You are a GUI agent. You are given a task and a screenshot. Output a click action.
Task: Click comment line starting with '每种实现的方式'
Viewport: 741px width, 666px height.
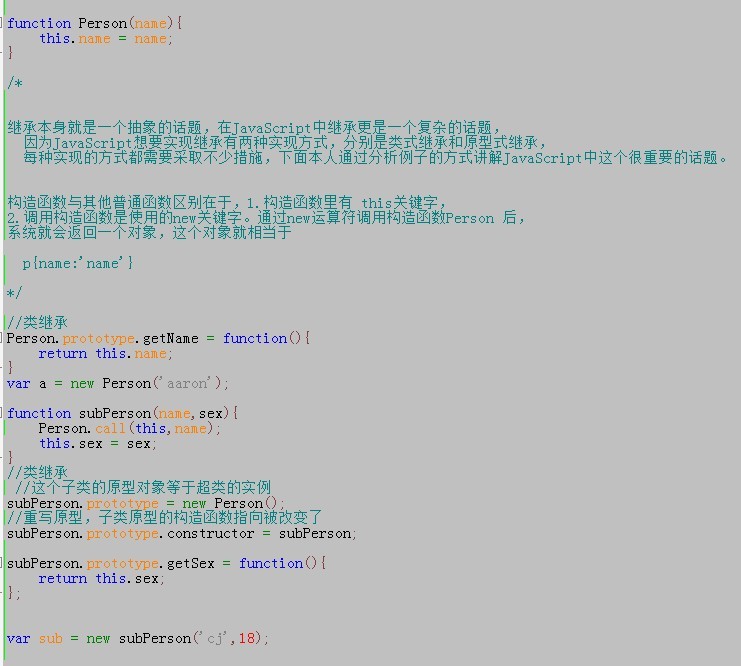tap(376, 157)
